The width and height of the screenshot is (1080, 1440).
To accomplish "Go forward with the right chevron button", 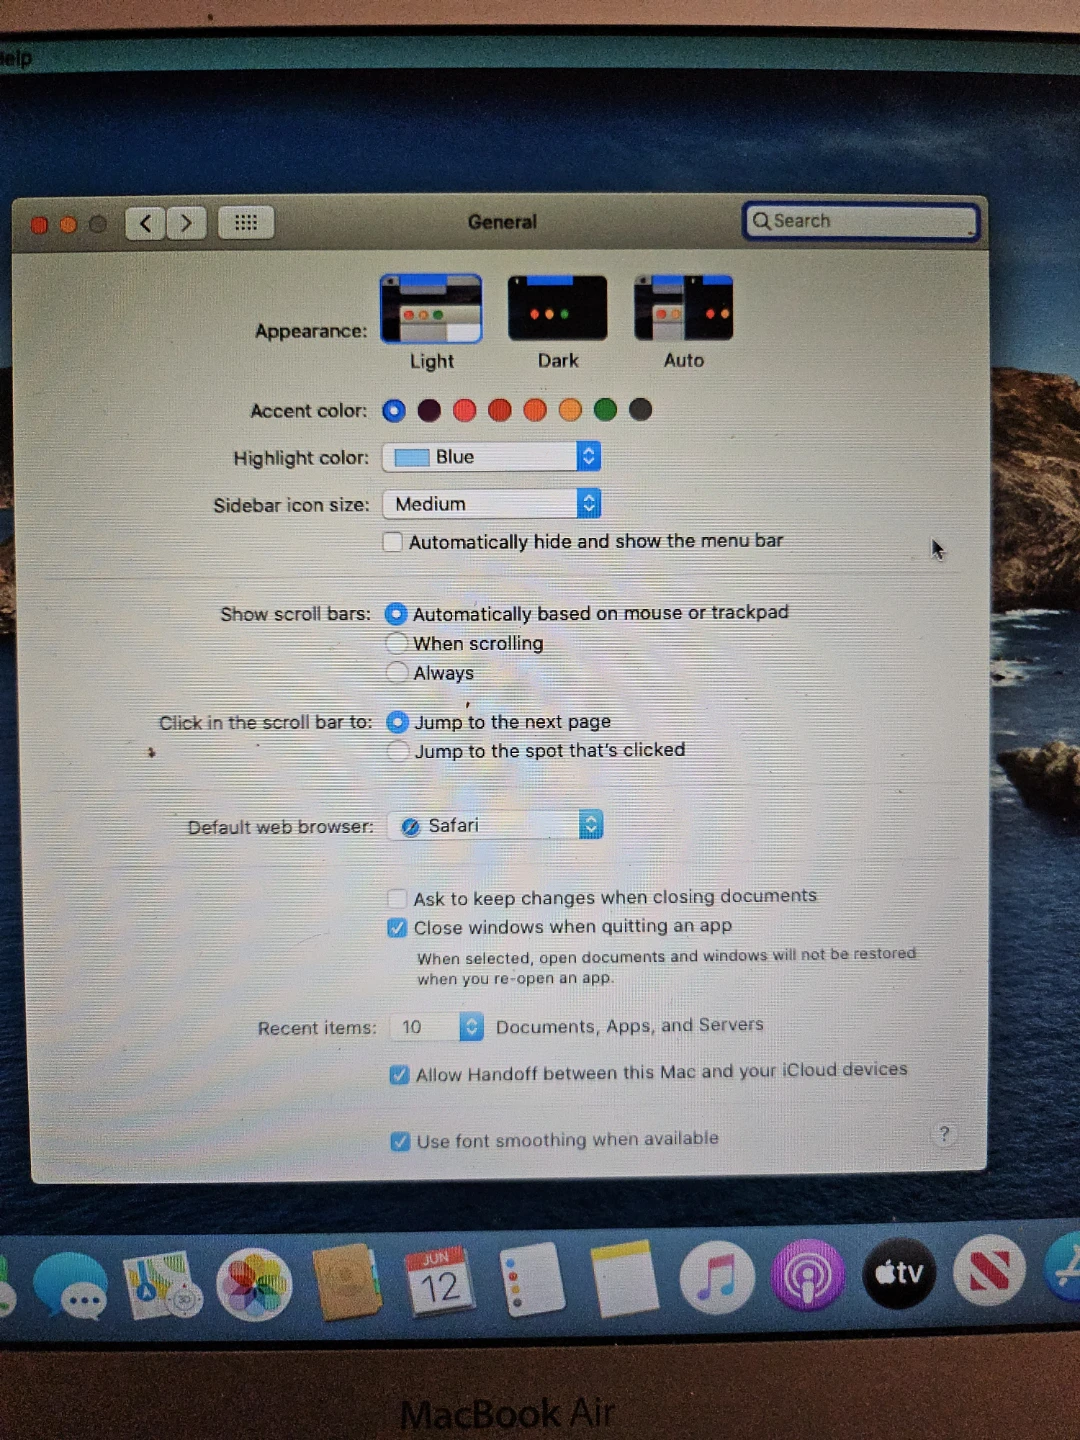I will pyautogui.click(x=186, y=223).
